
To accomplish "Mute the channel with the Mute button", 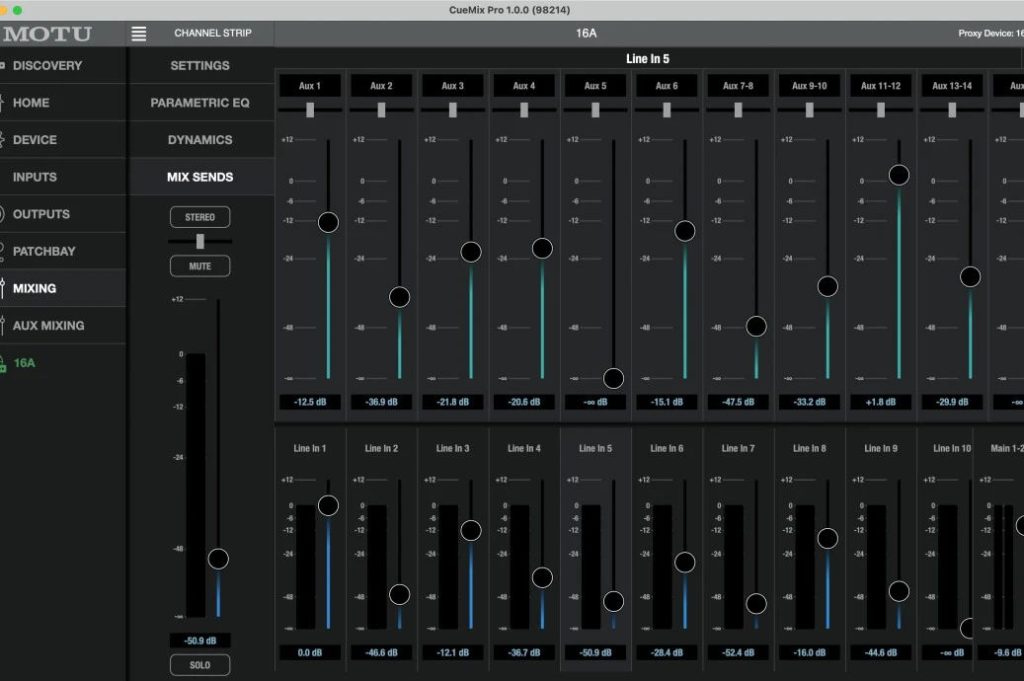I will (200, 266).
